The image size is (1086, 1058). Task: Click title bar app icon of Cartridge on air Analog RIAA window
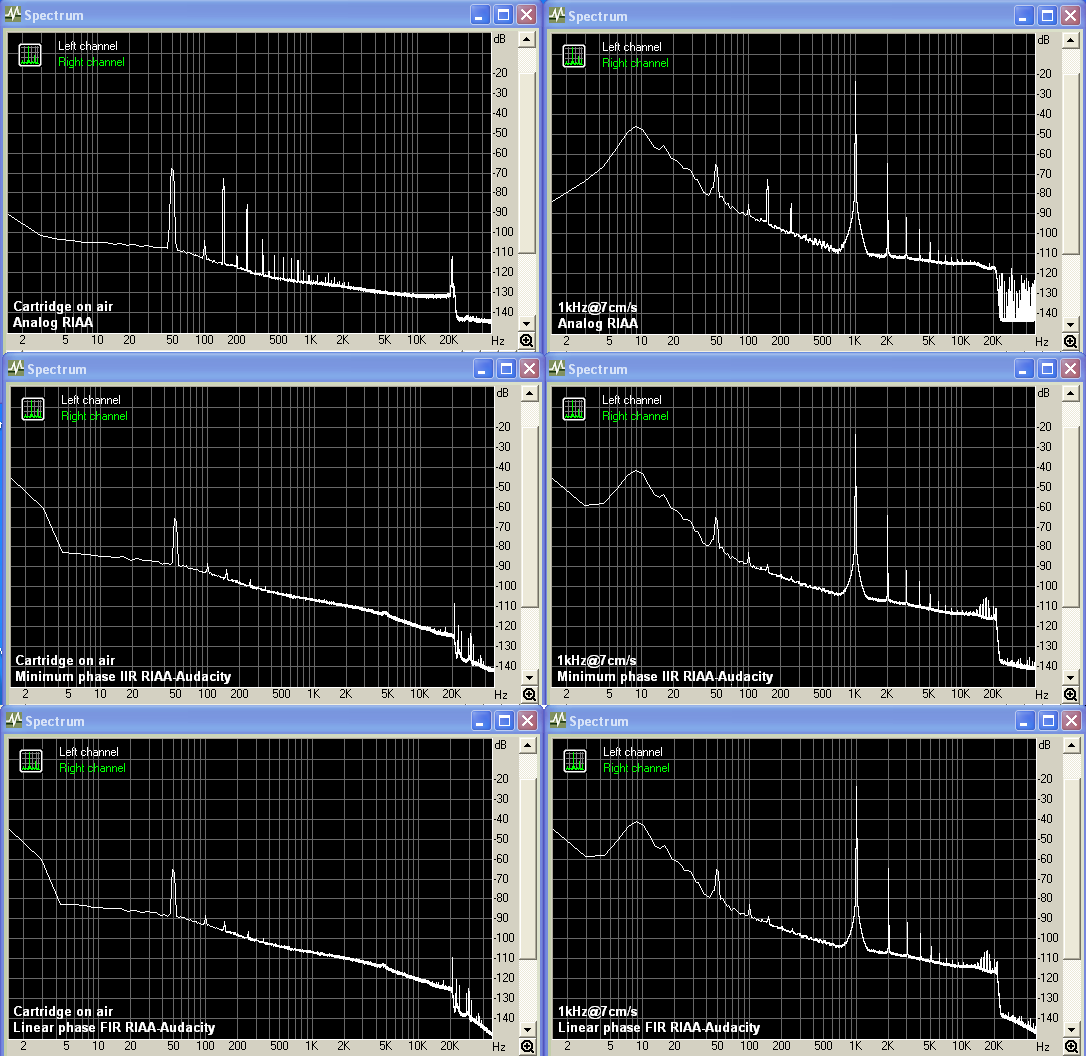click(13, 15)
